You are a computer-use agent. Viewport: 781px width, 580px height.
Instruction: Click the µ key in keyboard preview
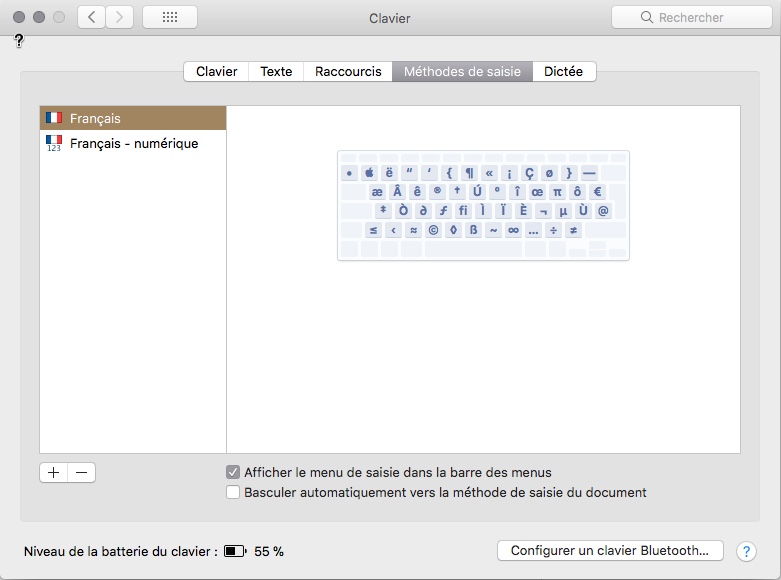coord(563,211)
